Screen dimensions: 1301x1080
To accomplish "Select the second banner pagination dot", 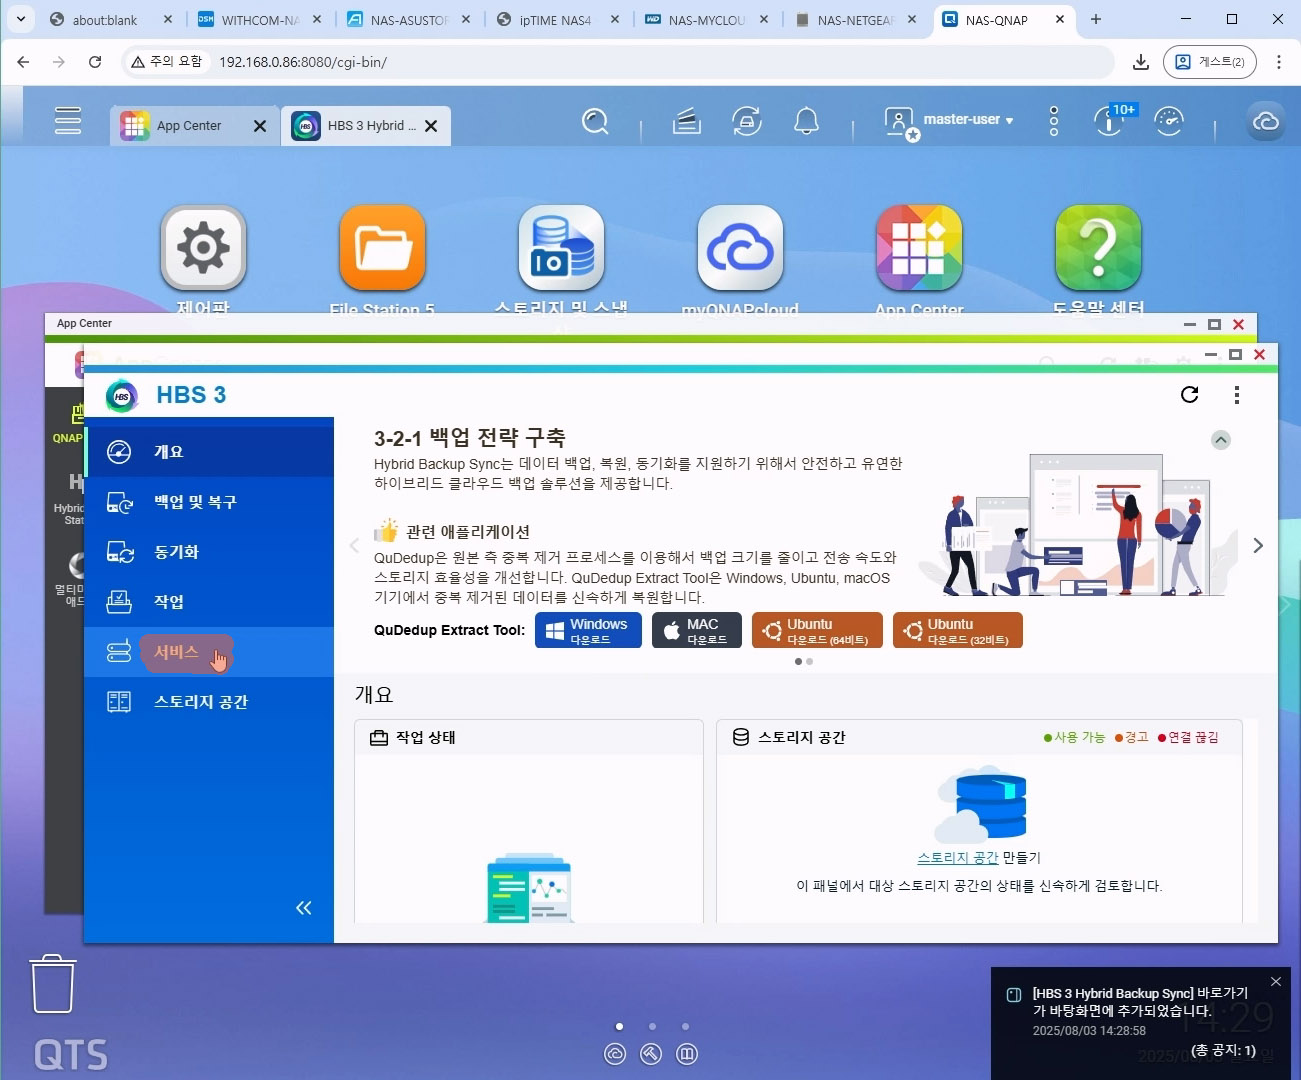I will coord(810,661).
